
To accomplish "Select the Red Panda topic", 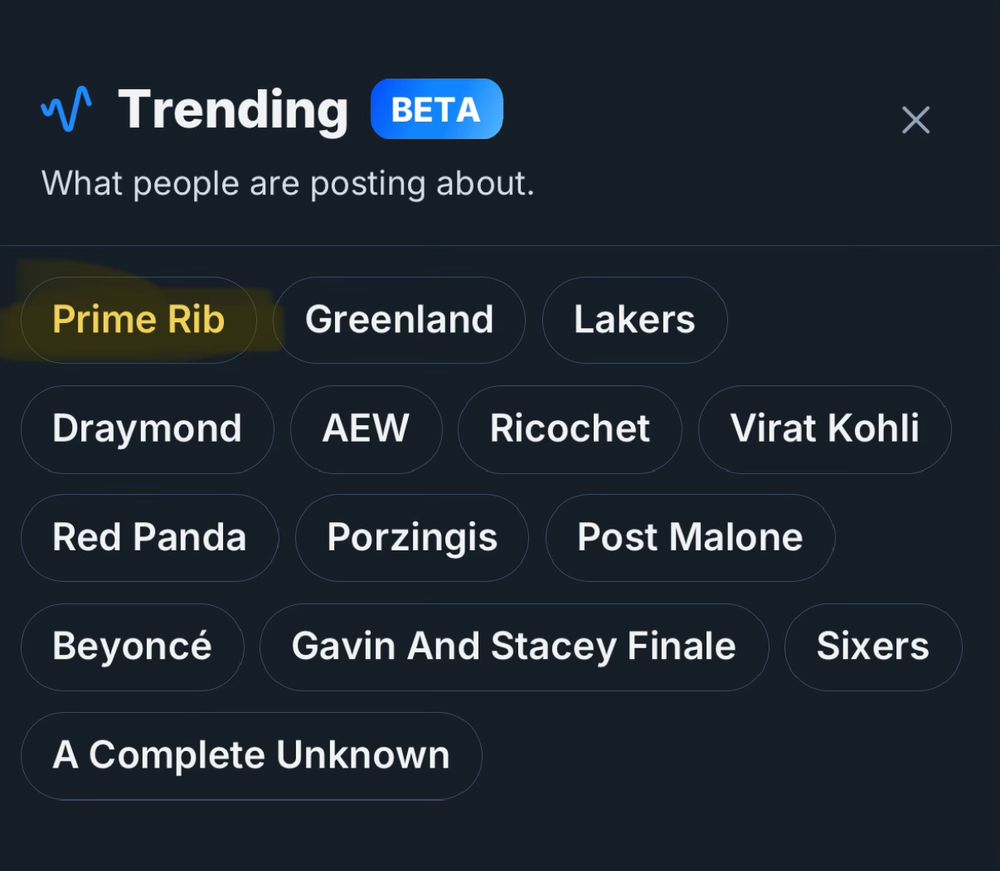I will 150,538.
